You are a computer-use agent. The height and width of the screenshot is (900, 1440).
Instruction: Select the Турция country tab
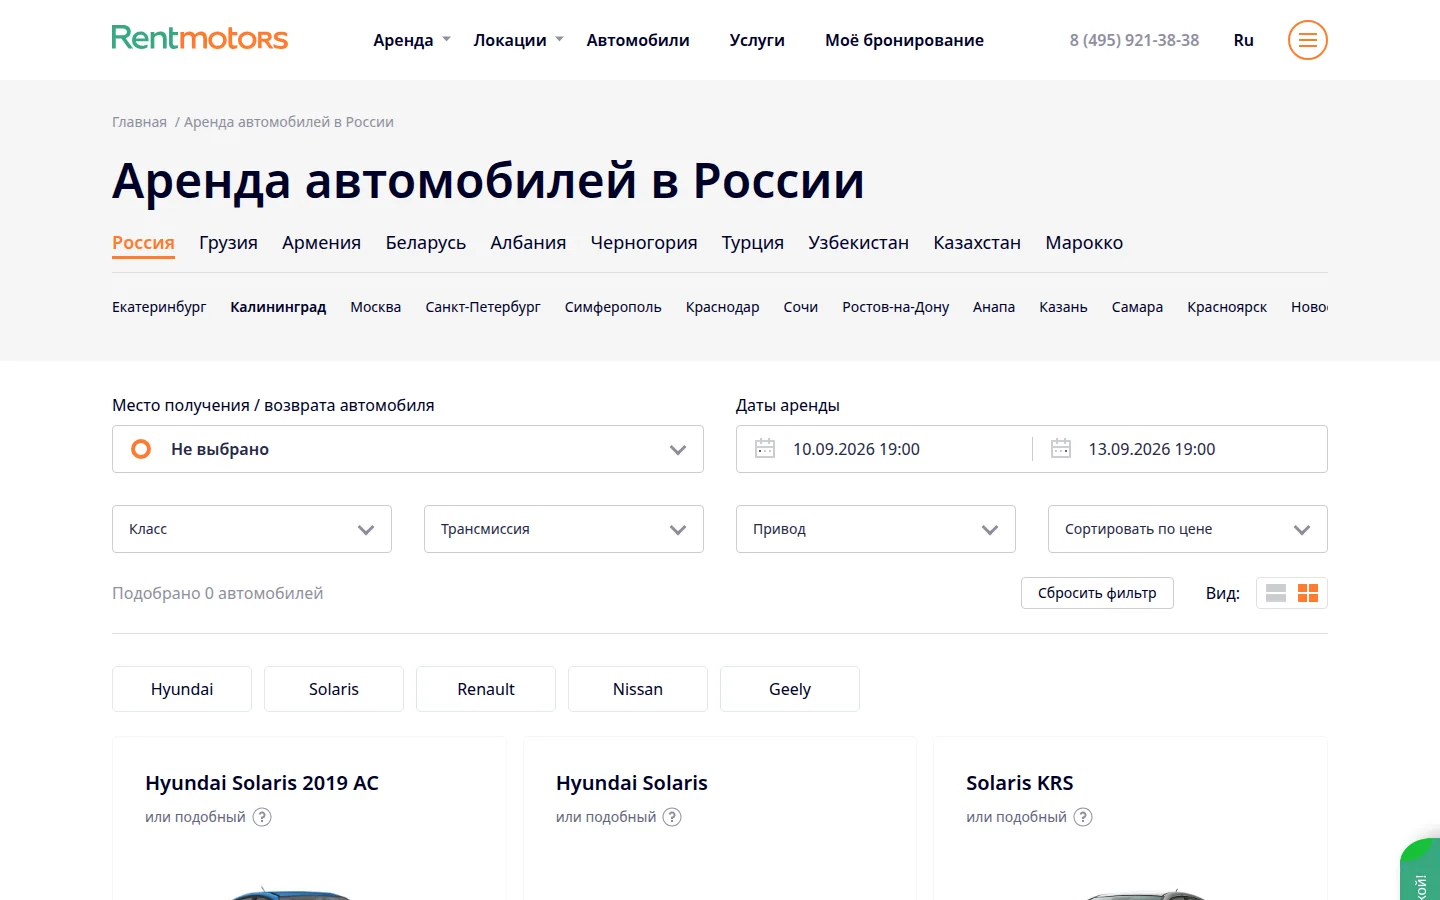[753, 243]
